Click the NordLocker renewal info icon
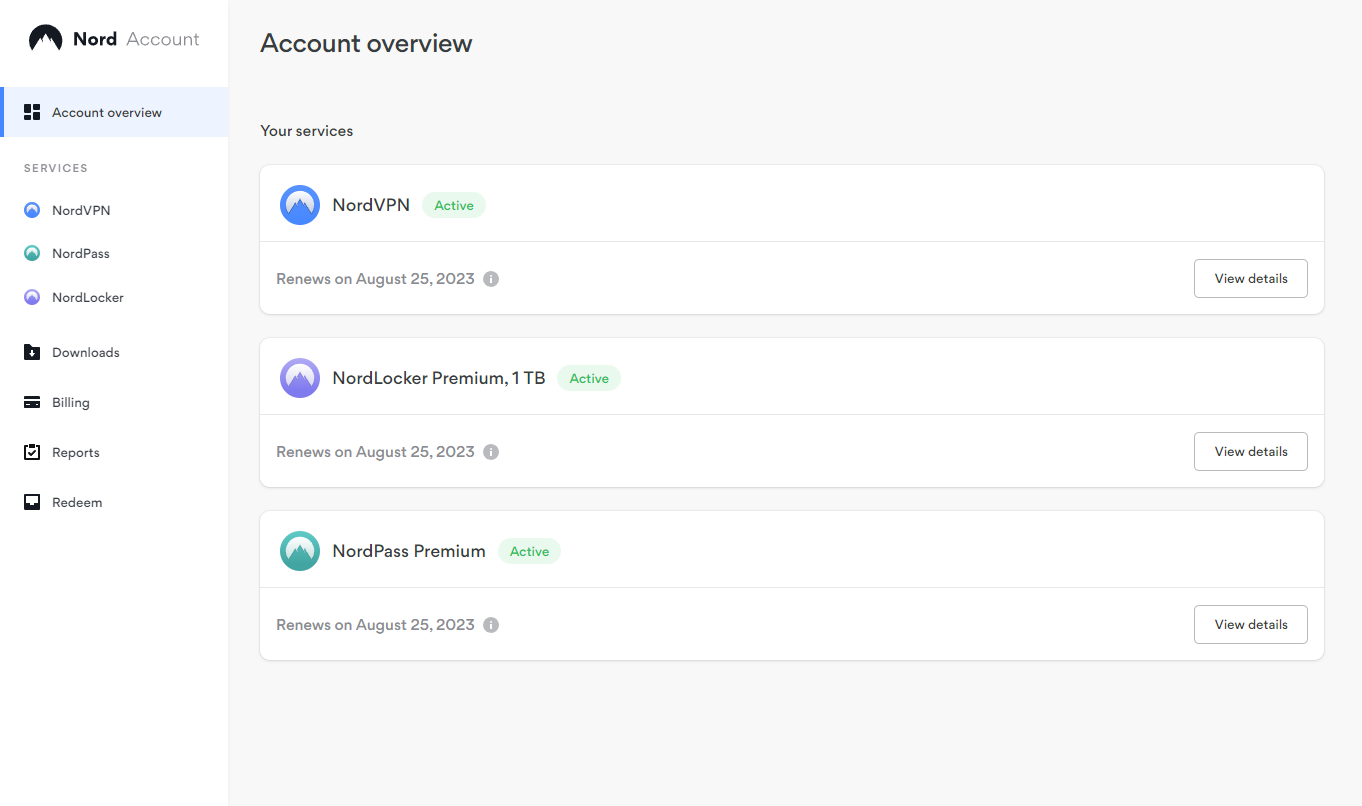 (x=491, y=452)
